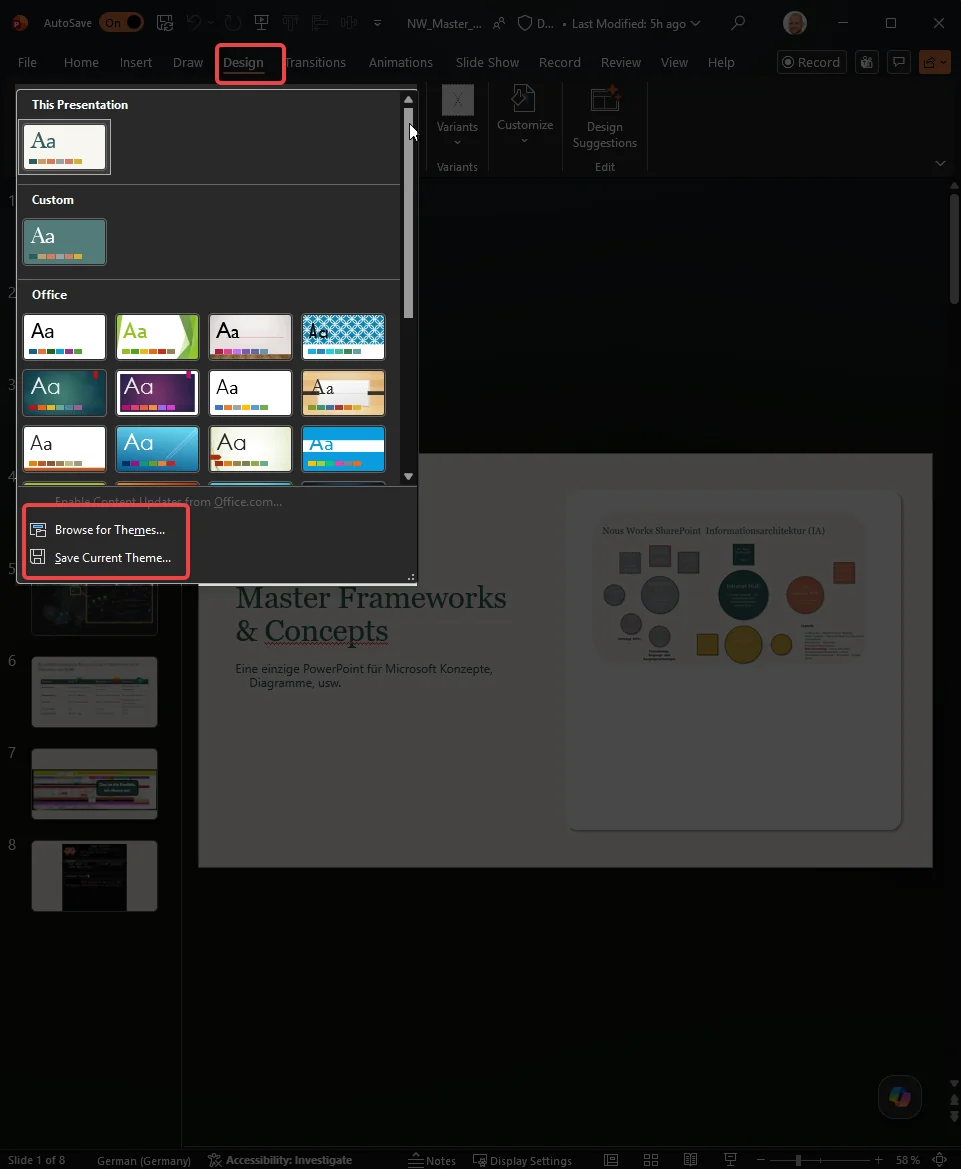Open the Share dropdown button
Image resolution: width=961 pixels, height=1169 pixels.
[x=935, y=63]
